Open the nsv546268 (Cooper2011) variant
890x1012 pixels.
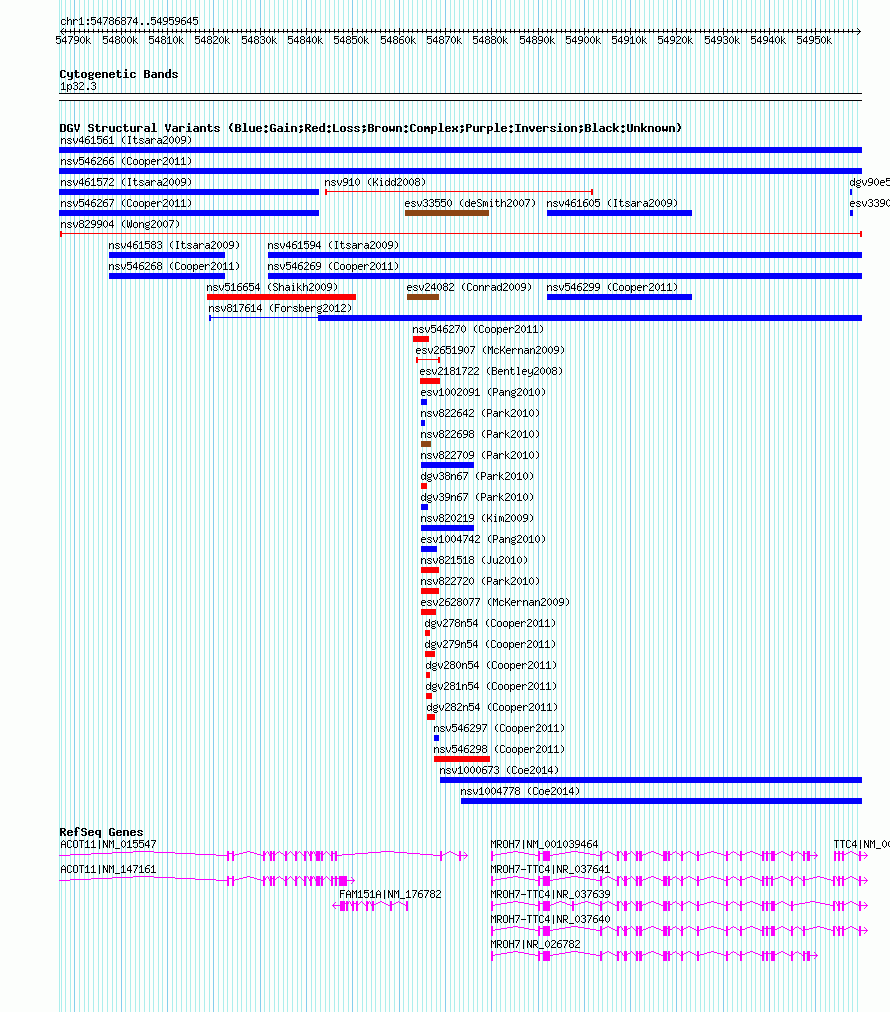point(174,266)
